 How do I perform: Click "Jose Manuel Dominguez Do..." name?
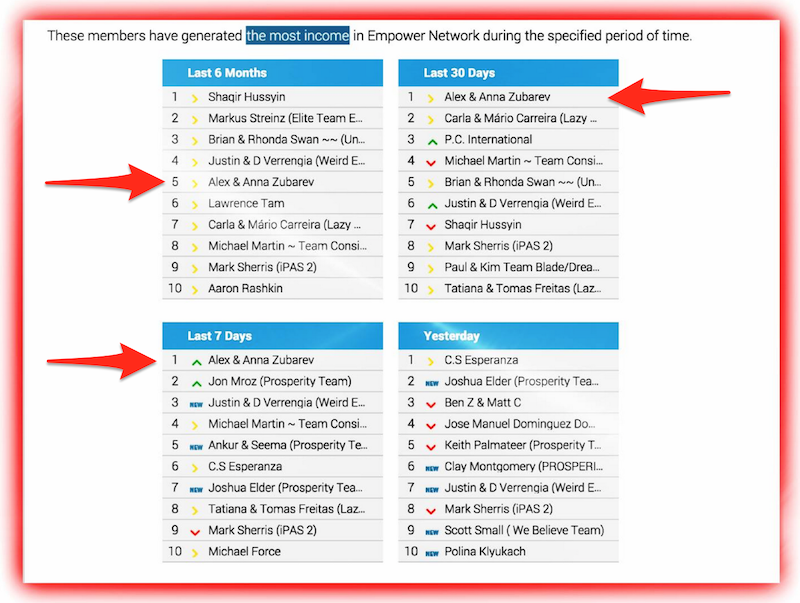pos(520,424)
